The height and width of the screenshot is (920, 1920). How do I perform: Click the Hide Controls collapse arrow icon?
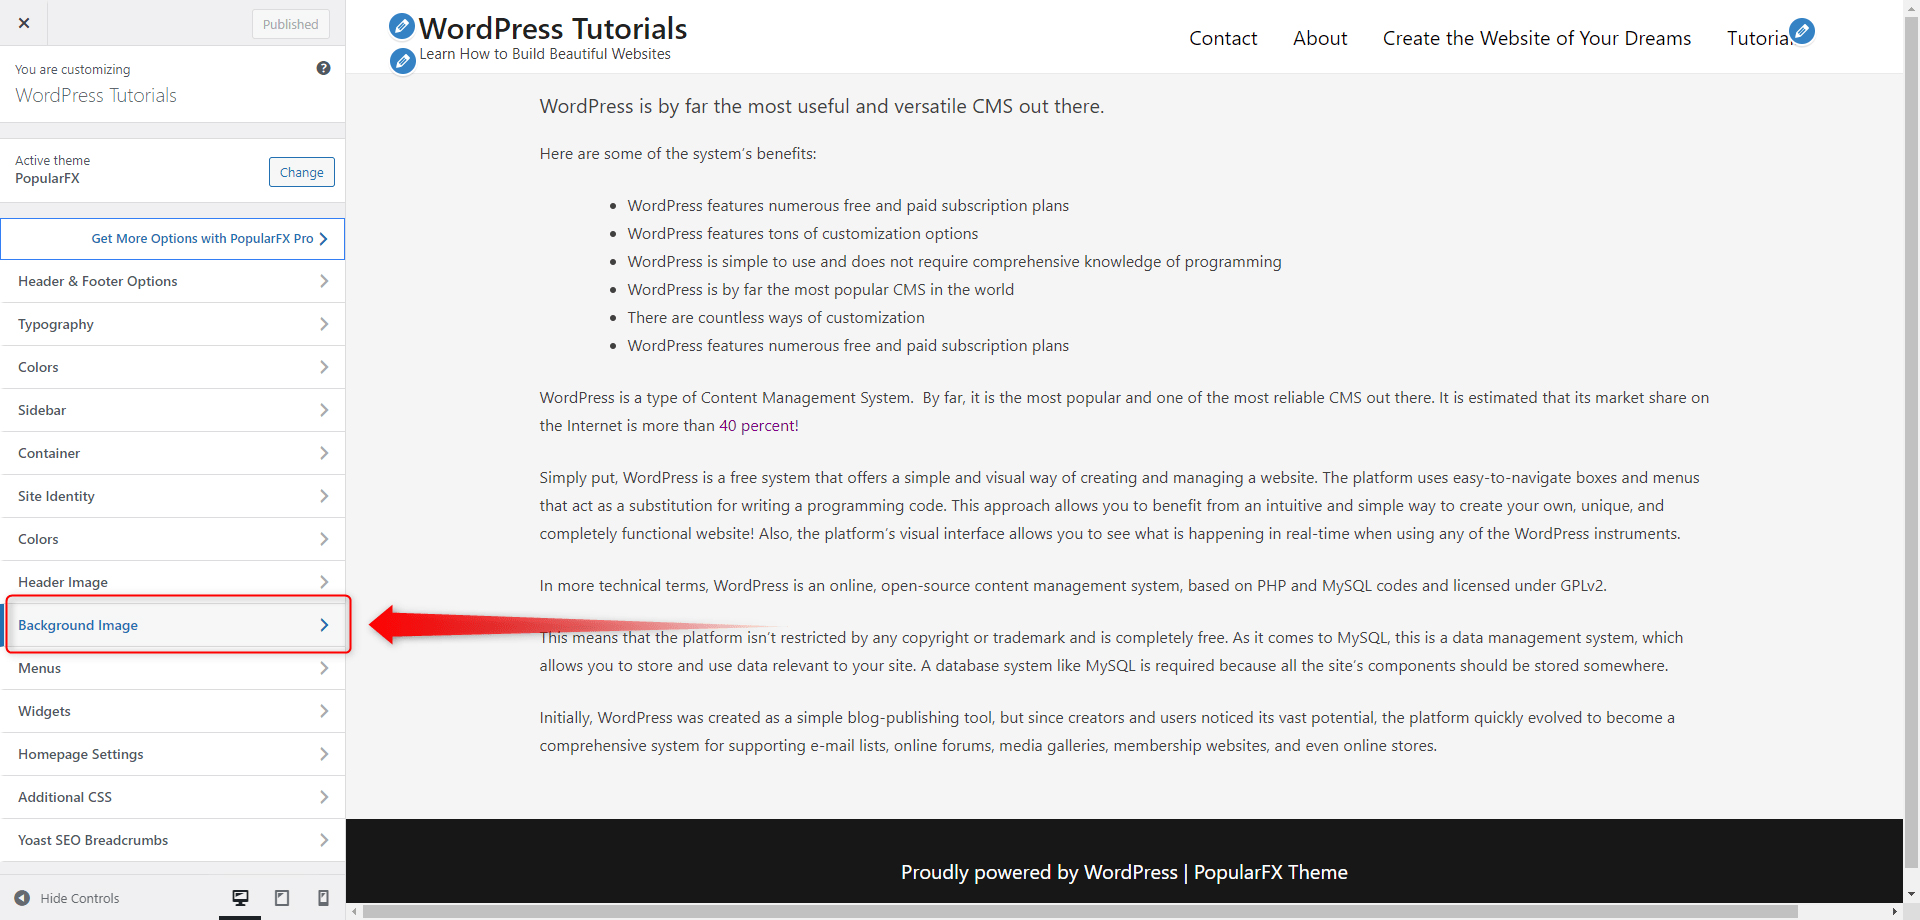point(22,898)
